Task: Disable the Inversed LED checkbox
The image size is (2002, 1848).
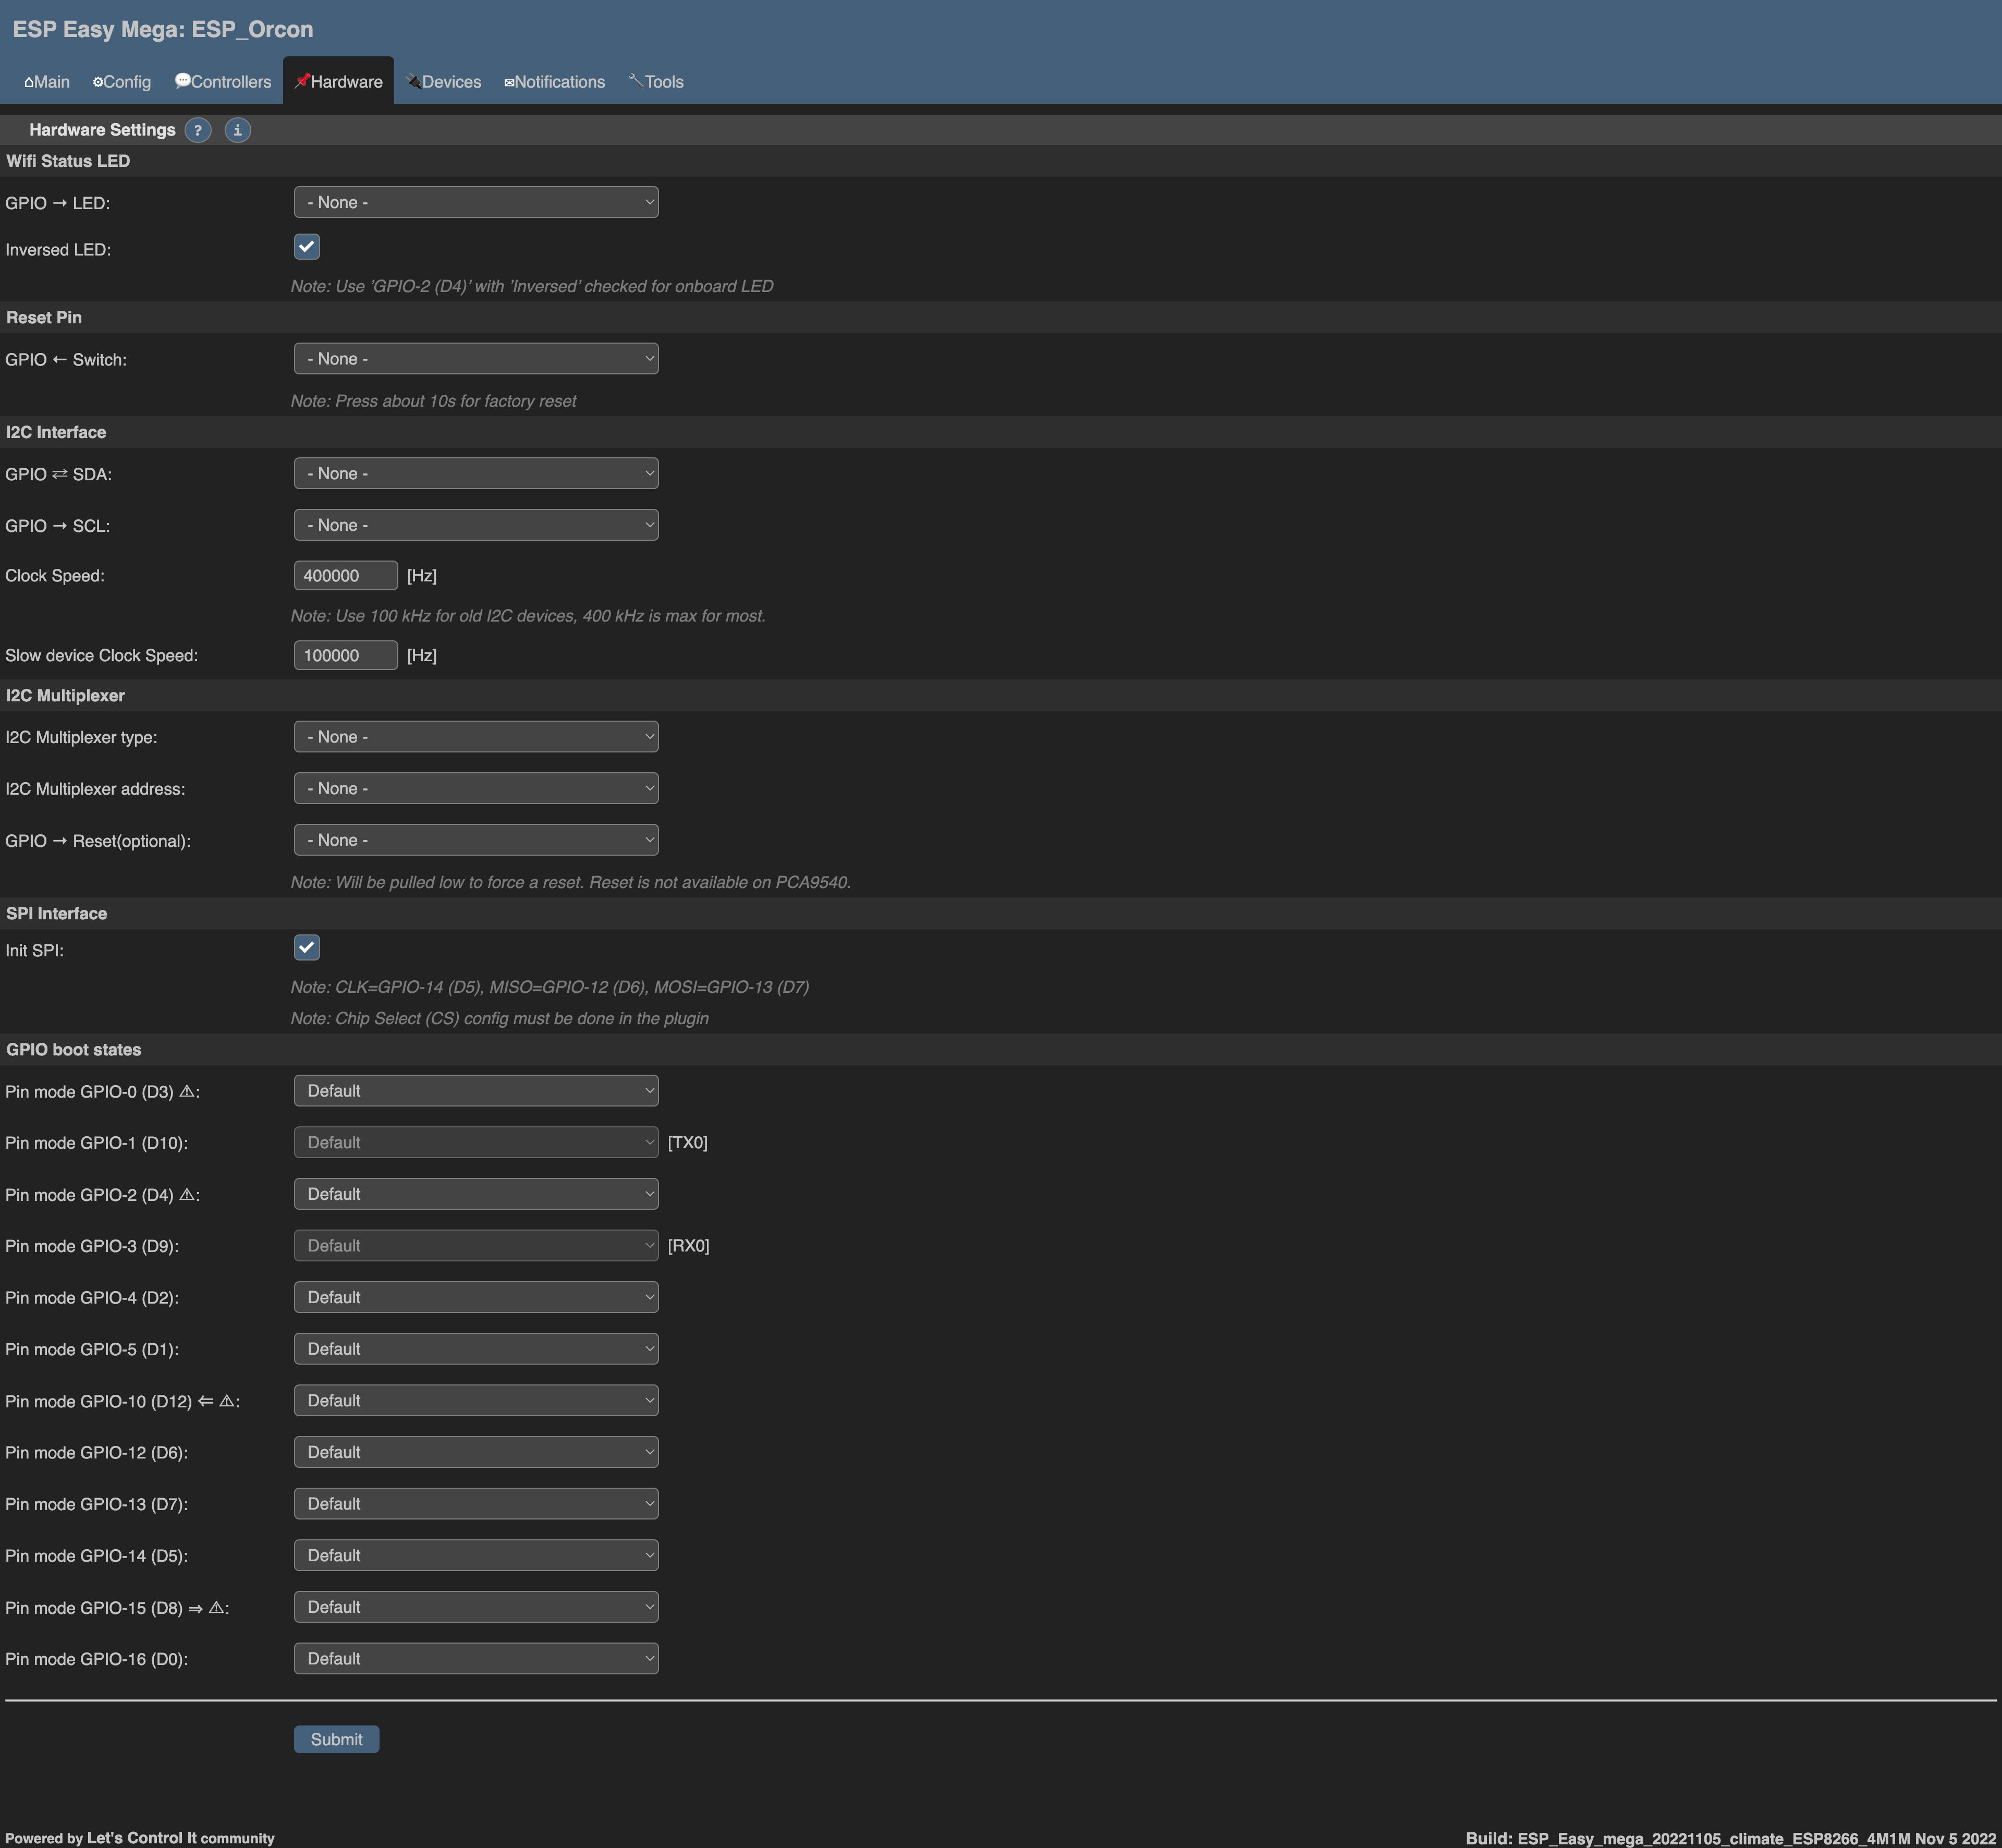Action: pos(307,247)
